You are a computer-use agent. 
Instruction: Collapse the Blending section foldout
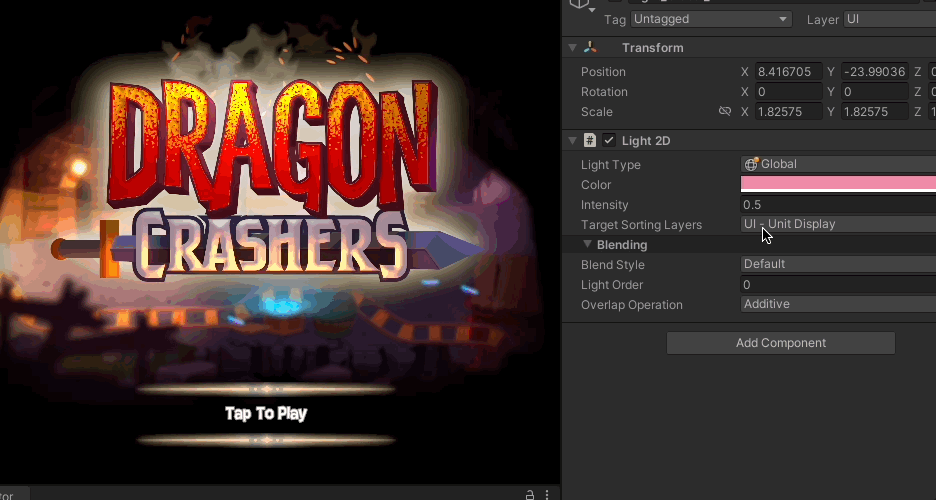pyautogui.click(x=587, y=245)
